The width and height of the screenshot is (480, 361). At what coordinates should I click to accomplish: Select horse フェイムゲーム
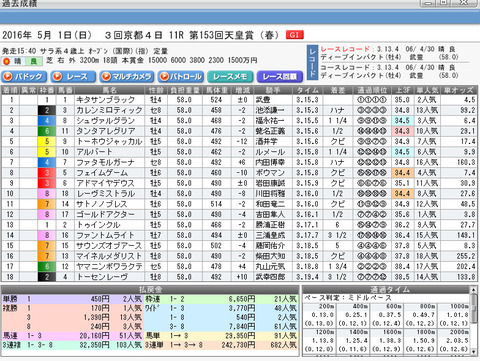tap(102, 173)
